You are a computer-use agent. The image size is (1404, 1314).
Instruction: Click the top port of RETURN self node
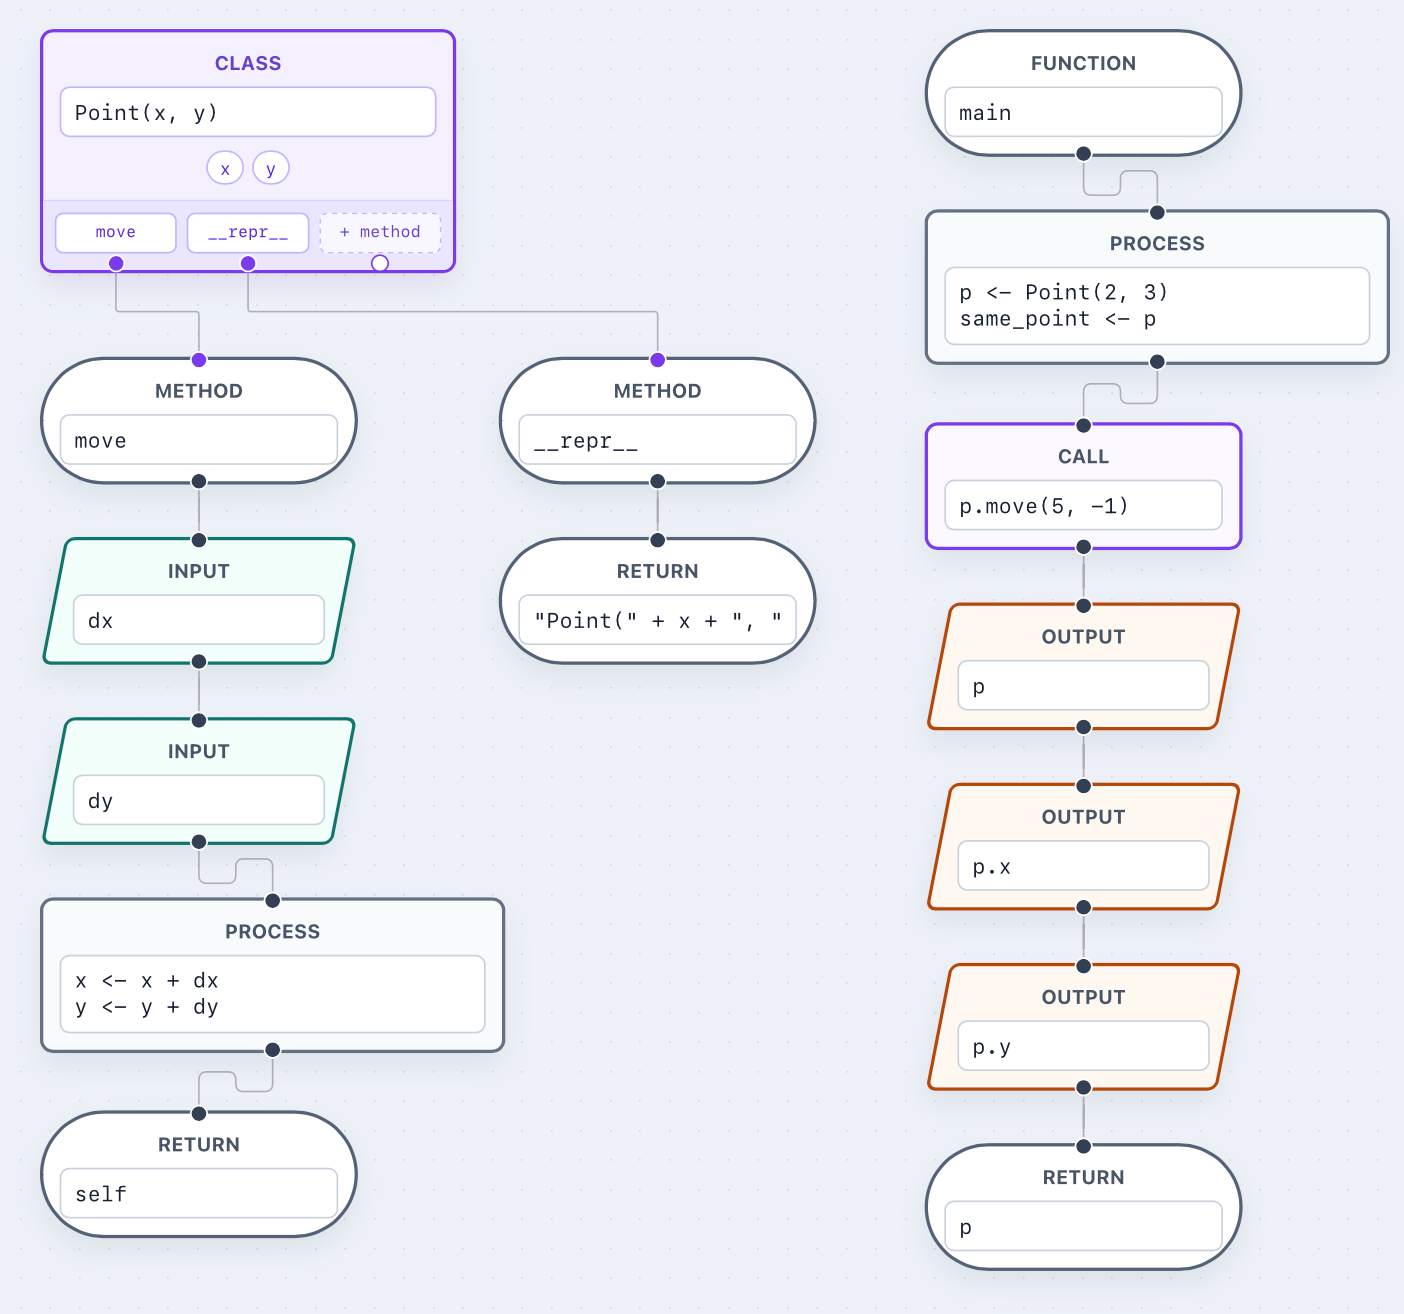(x=199, y=1114)
